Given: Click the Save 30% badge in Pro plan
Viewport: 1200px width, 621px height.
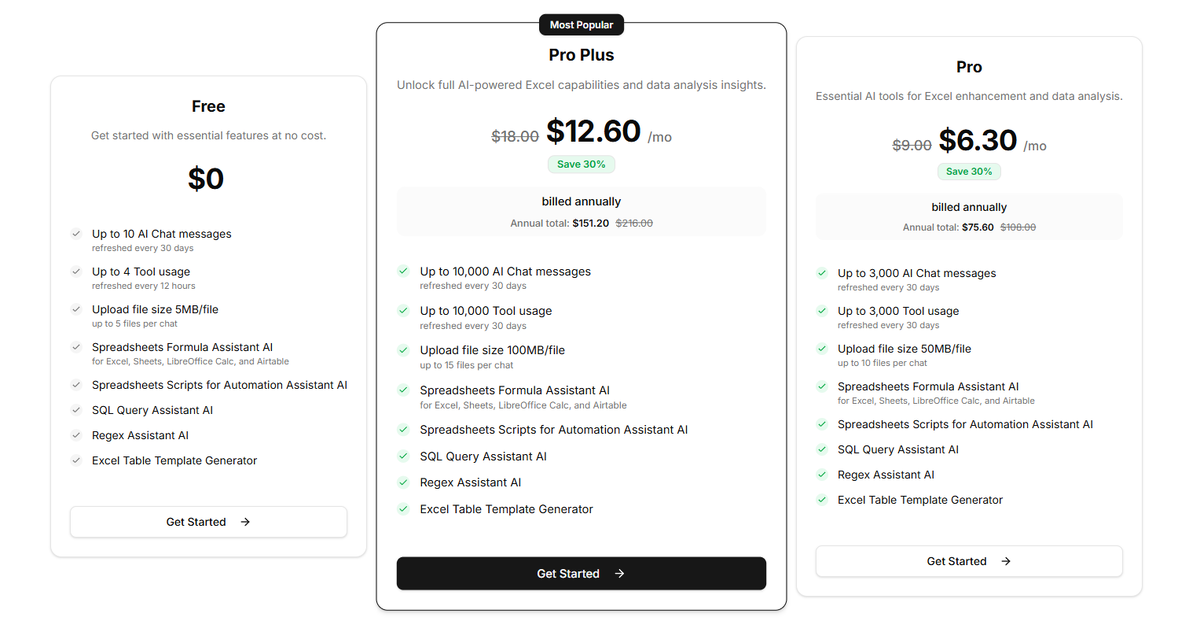Looking at the screenshot, I should tap(969, 171).
